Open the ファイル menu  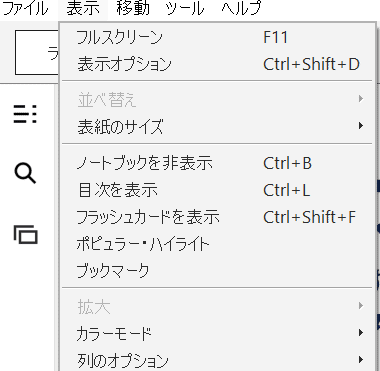(25, 8)
